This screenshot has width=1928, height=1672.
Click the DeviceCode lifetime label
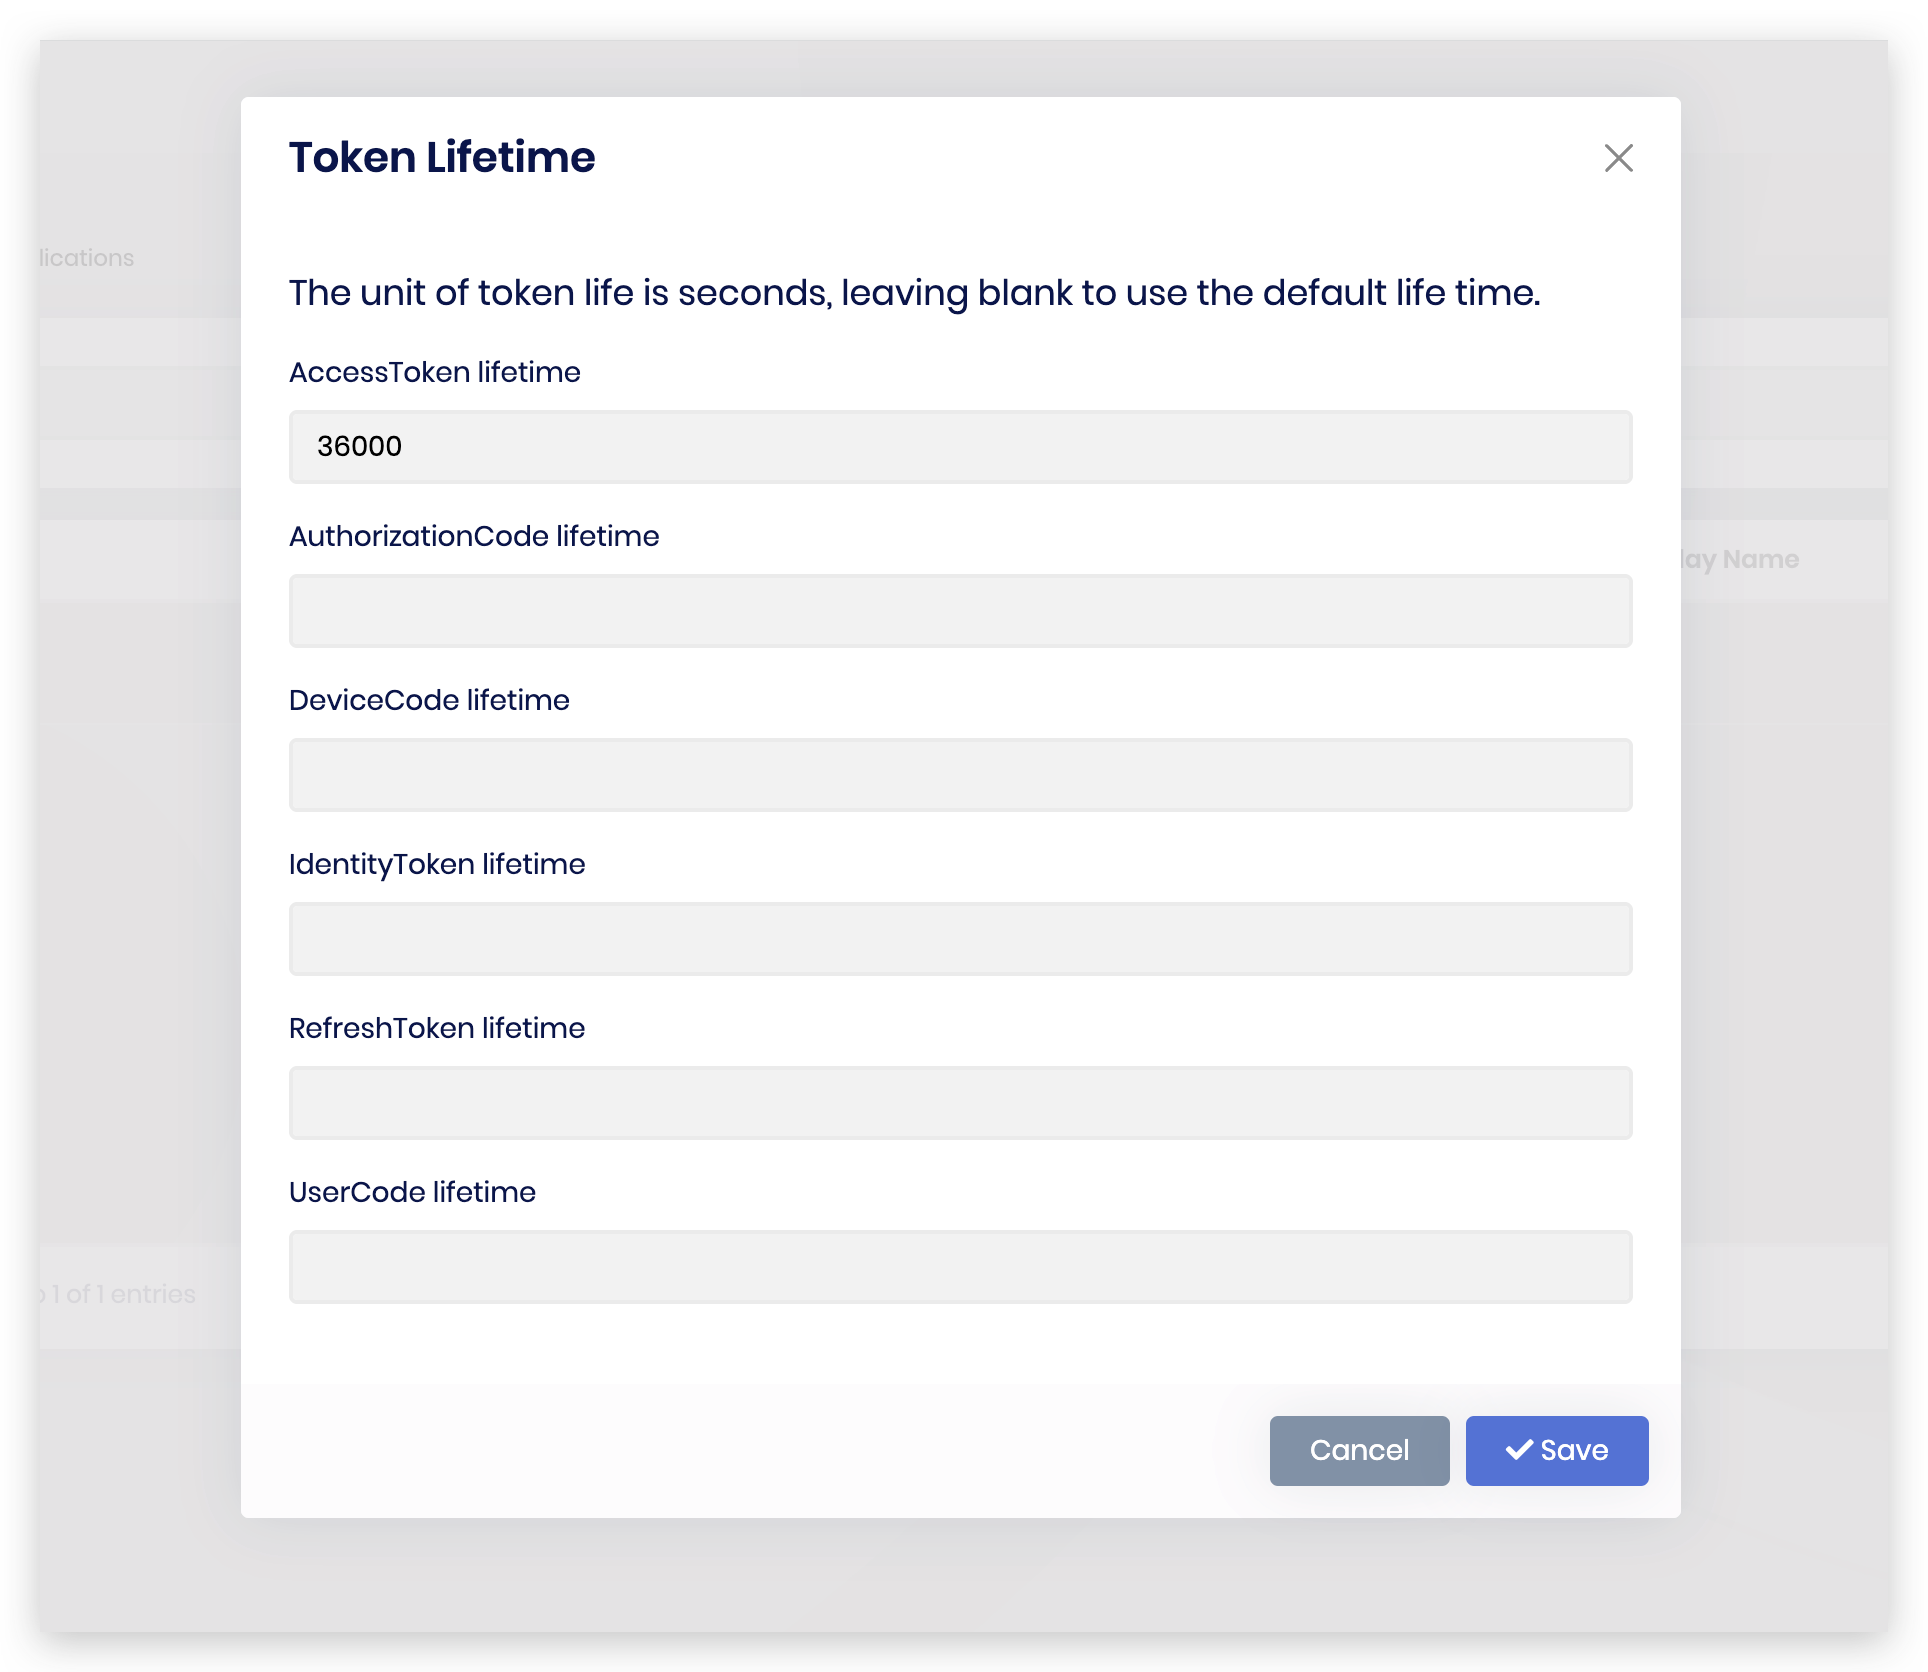[428, 700]
